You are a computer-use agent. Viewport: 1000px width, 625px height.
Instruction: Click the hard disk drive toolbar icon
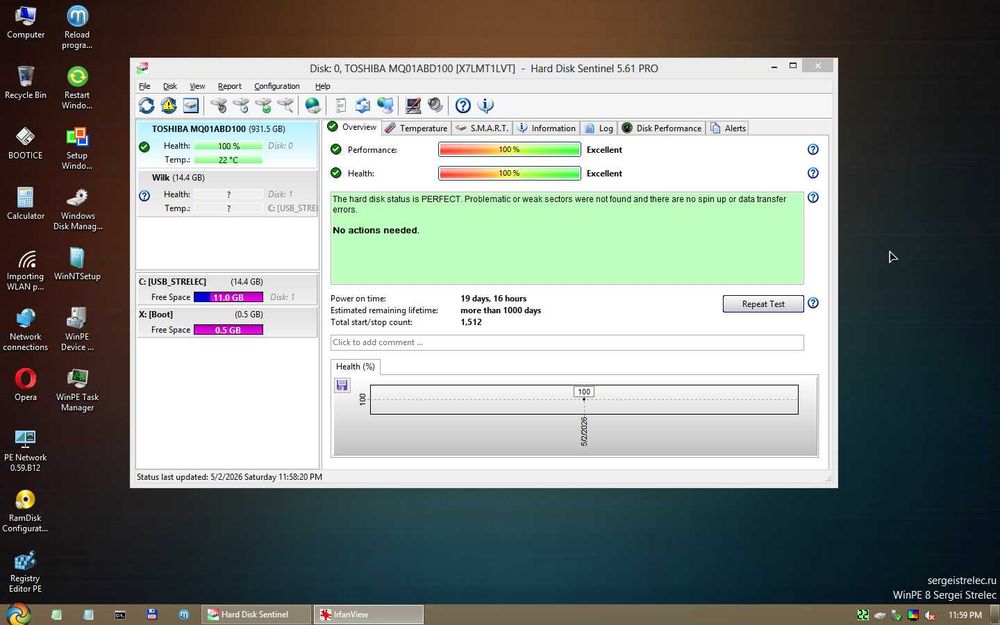(x=191, y=105)
